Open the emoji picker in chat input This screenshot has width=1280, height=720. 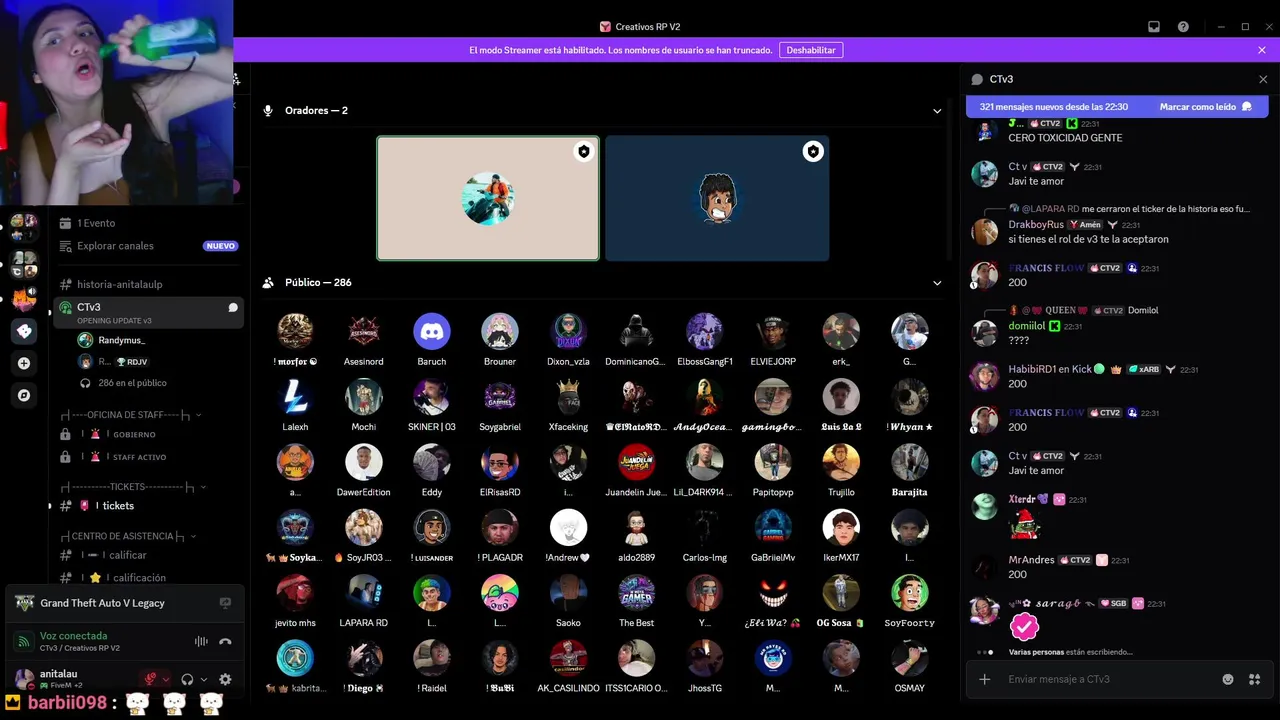click(x=1228, y=679)
